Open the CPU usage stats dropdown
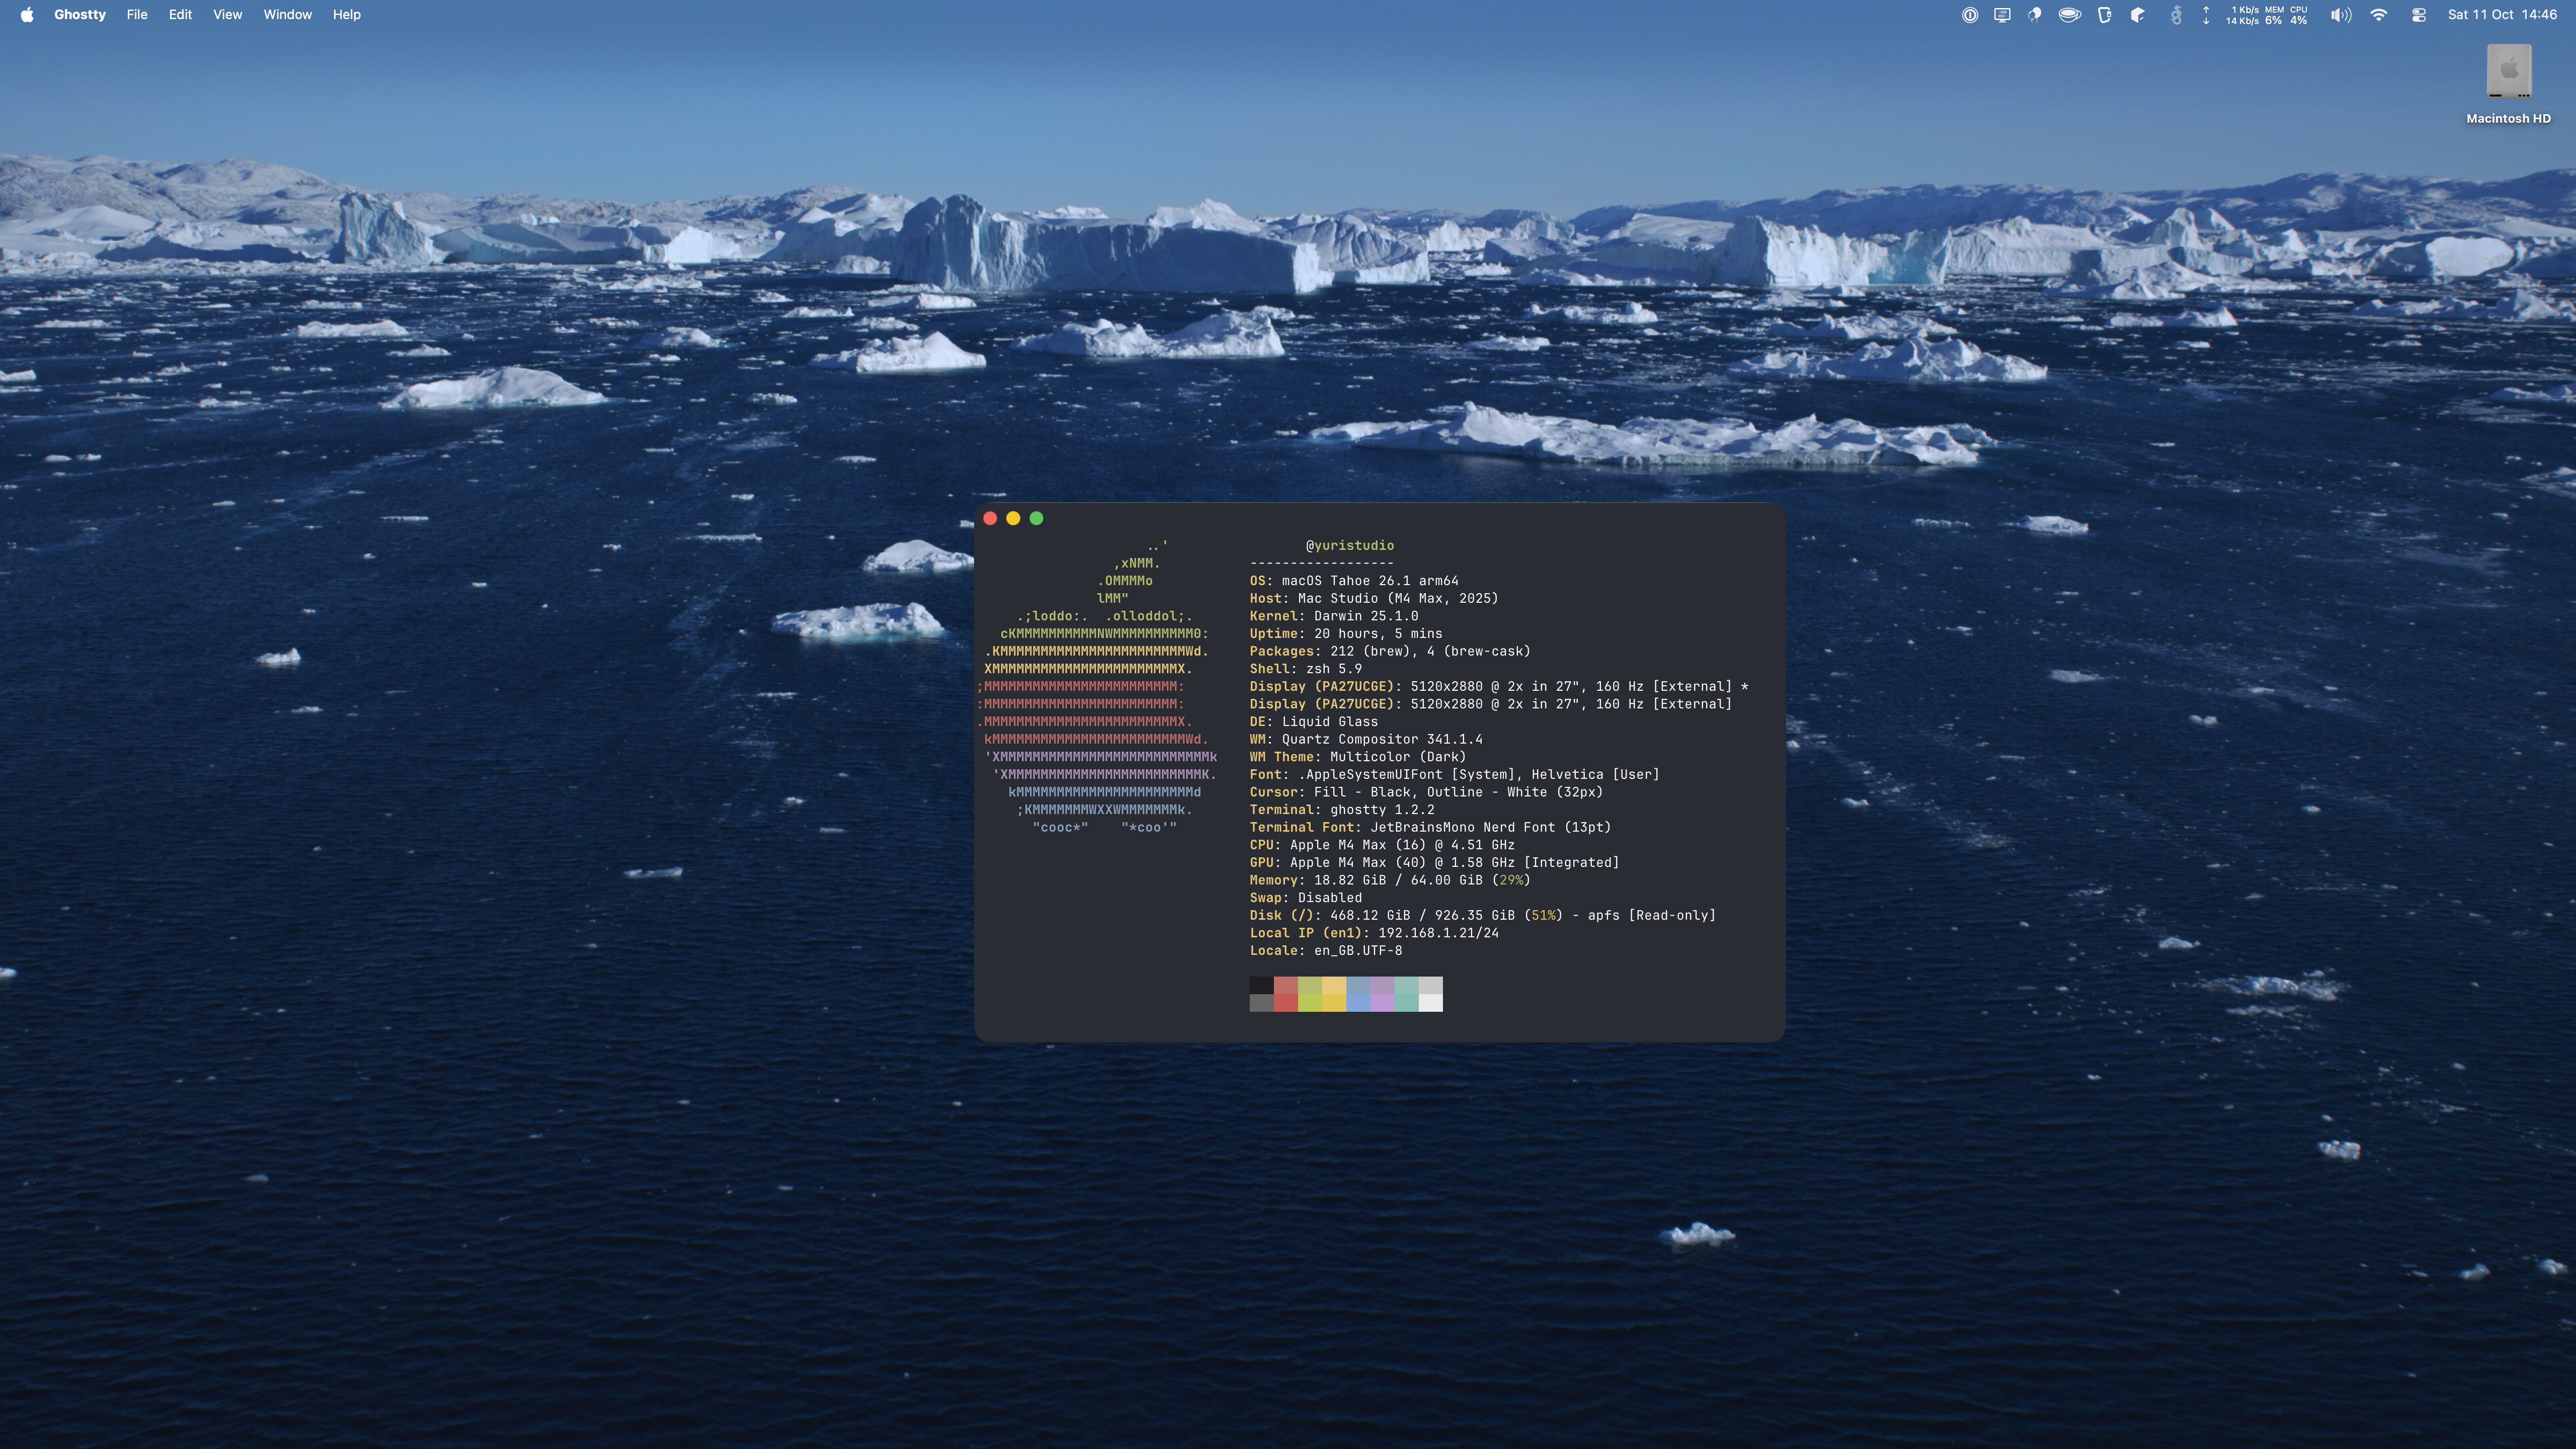 point(2299,15)
